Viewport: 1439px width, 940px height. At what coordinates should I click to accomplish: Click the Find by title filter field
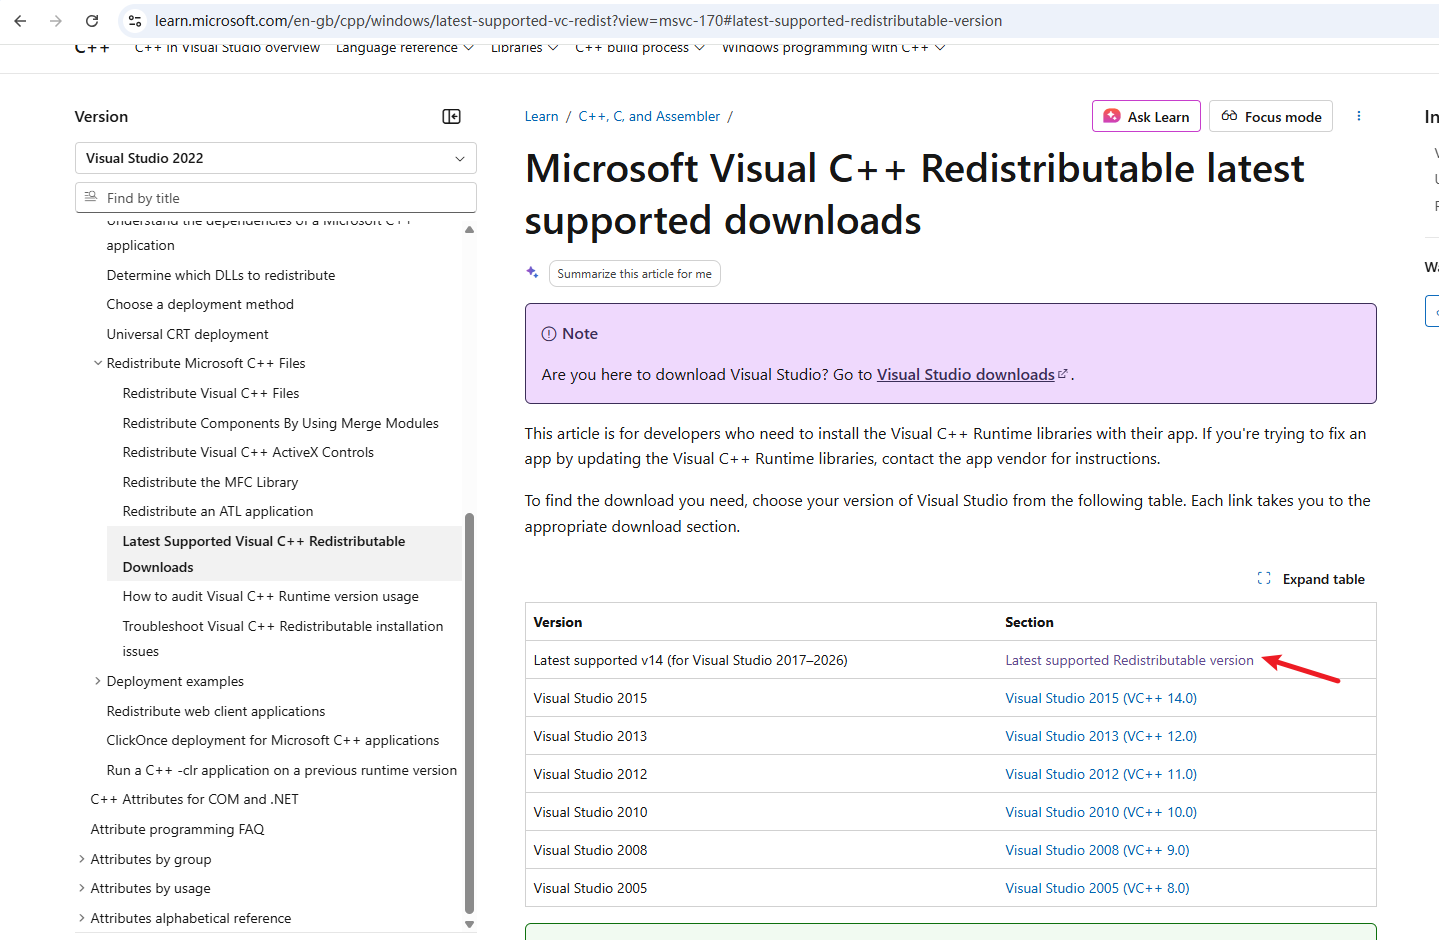tap(275, 198)
